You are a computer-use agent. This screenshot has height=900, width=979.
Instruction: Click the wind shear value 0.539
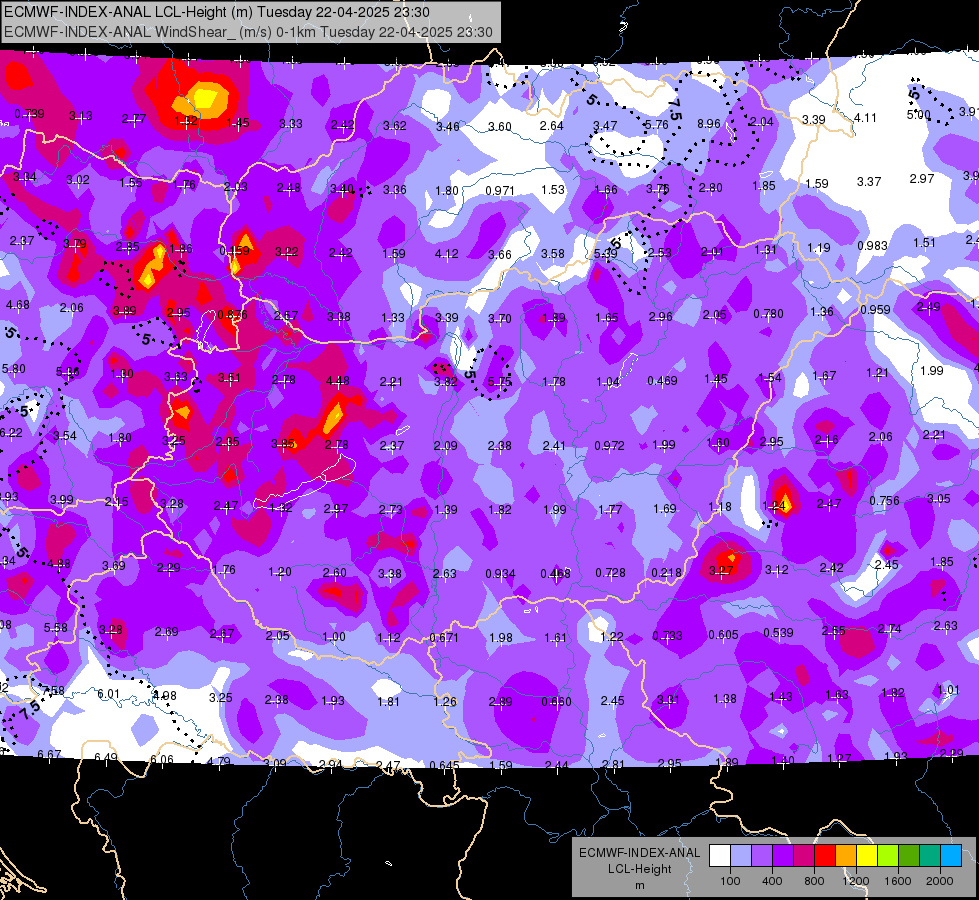779,633
